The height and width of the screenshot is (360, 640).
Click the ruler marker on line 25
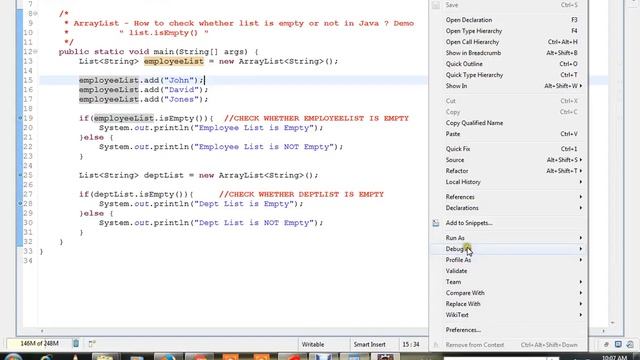tap(20, 175)
